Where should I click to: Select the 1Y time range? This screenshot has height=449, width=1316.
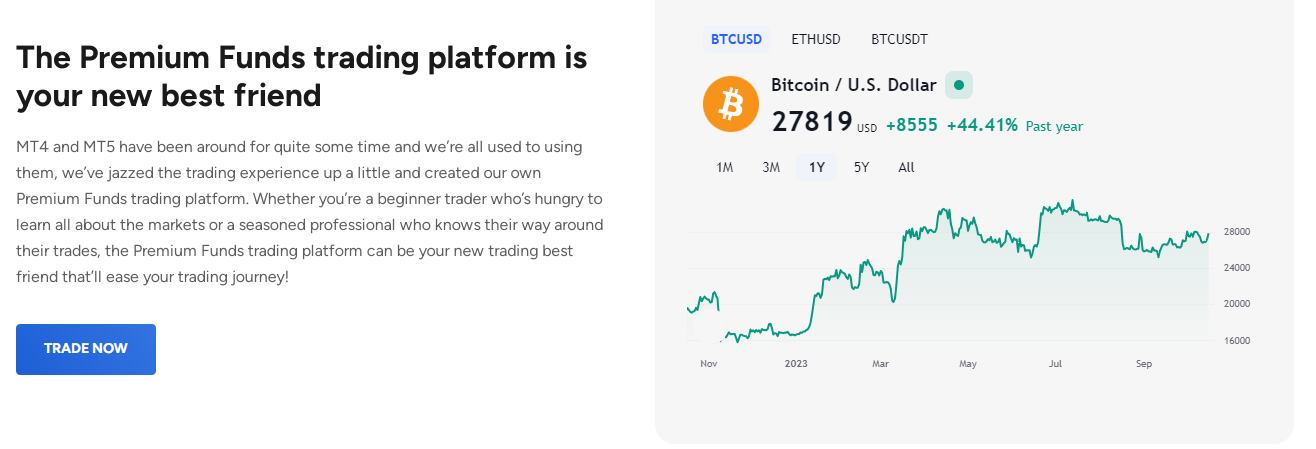click(817, 167)
